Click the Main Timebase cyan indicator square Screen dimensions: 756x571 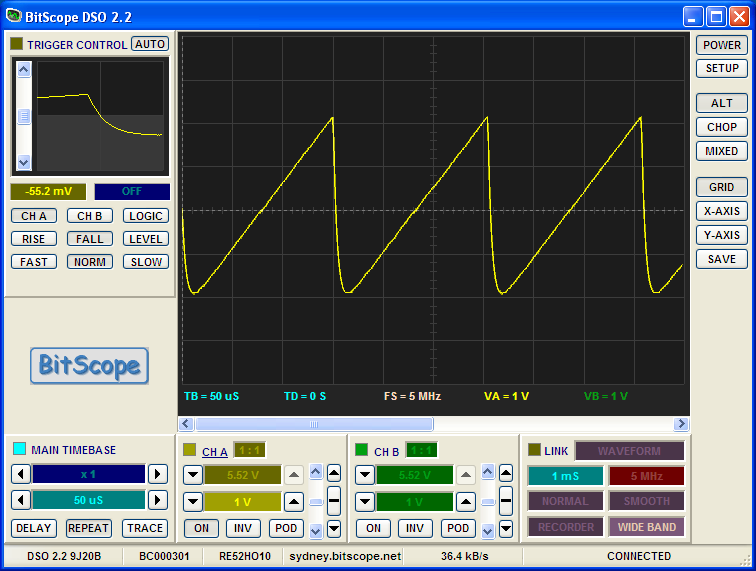(x=19, y=449)
